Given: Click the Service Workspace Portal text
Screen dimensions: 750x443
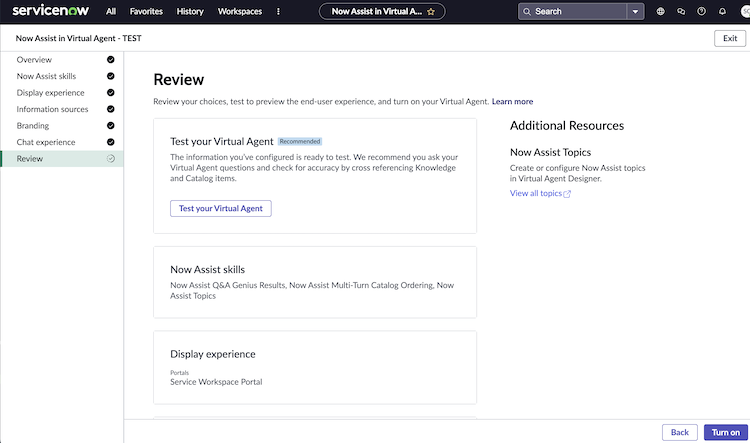Looking at the screenshot, I should pyautogui.click(x=216, y=382).
